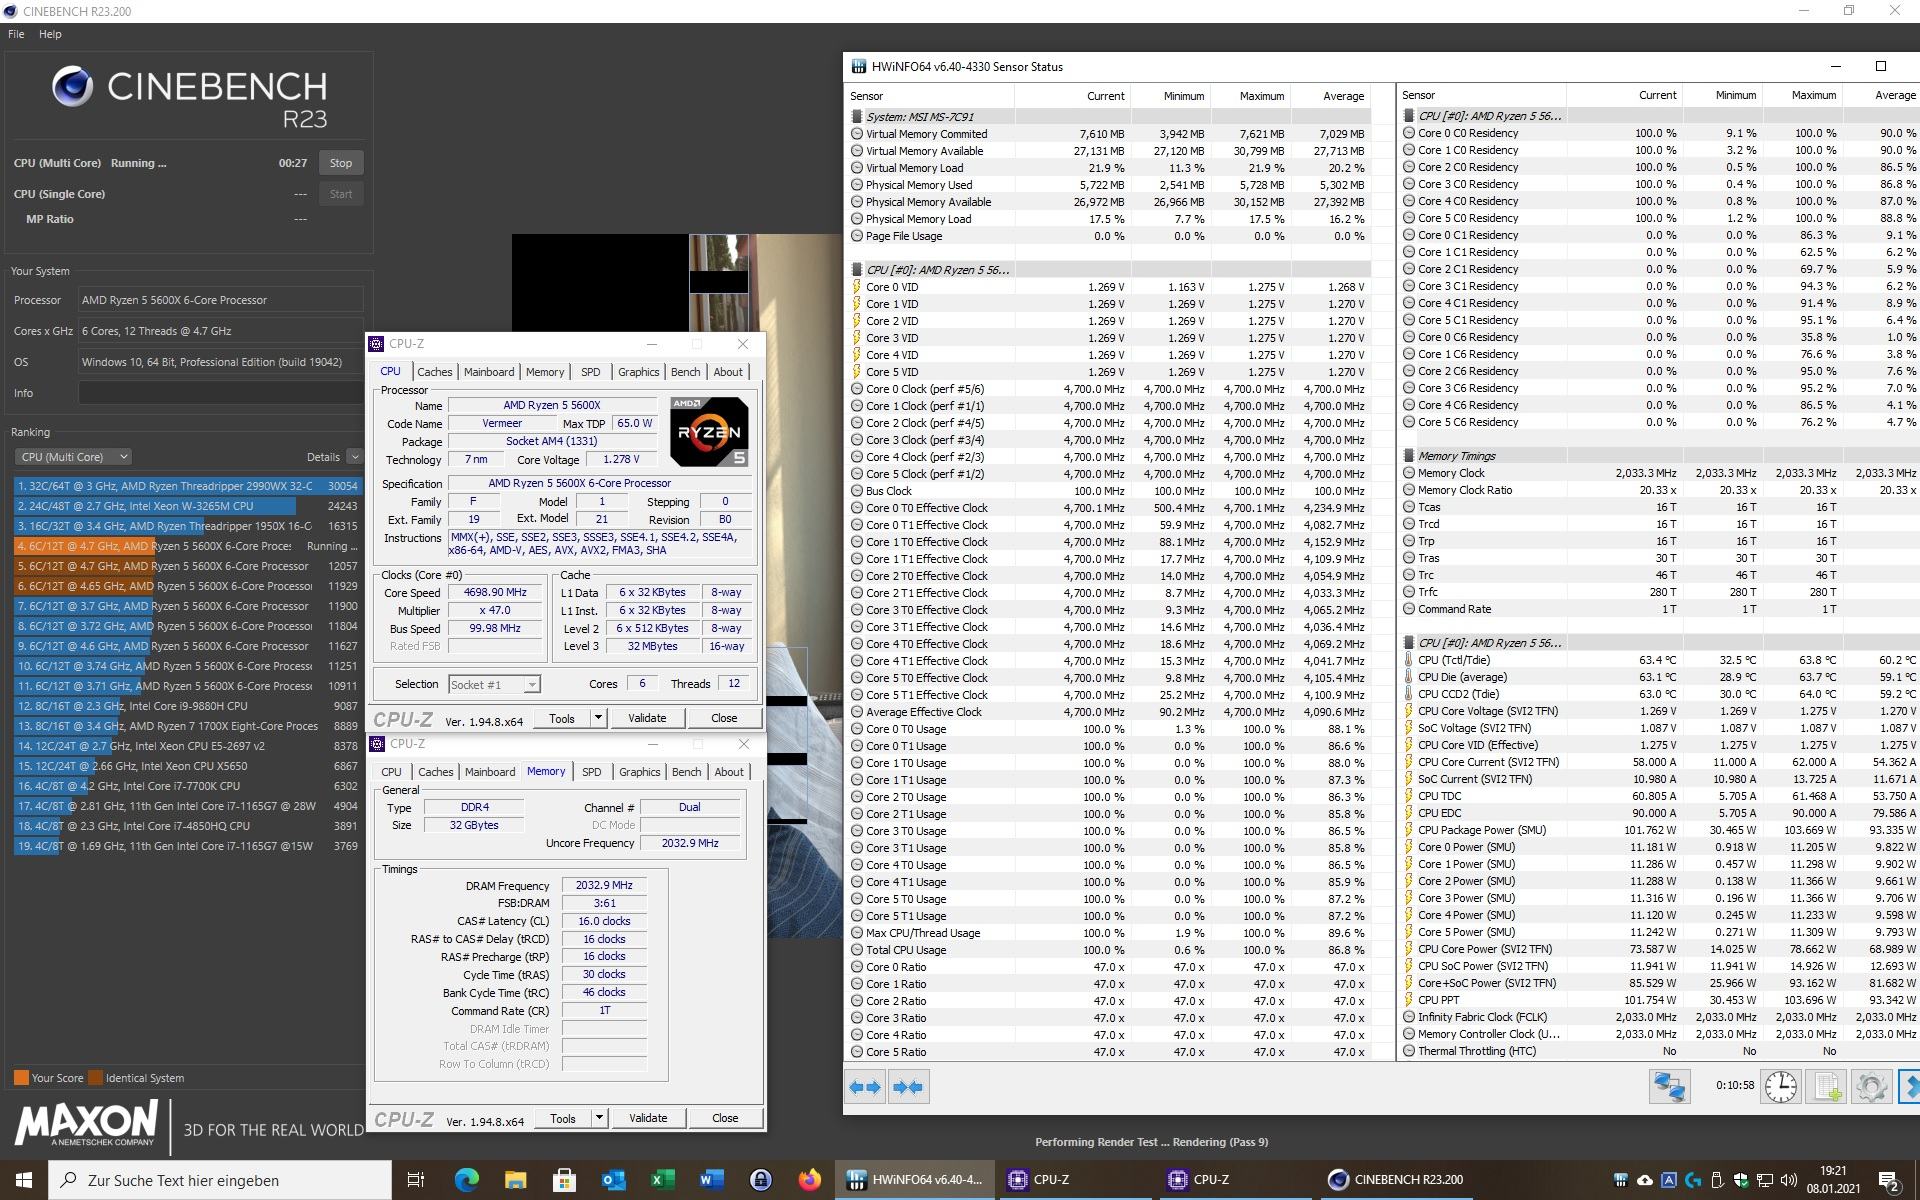Switch to About tab in lower CPU-Z

[x=729, y=772]
